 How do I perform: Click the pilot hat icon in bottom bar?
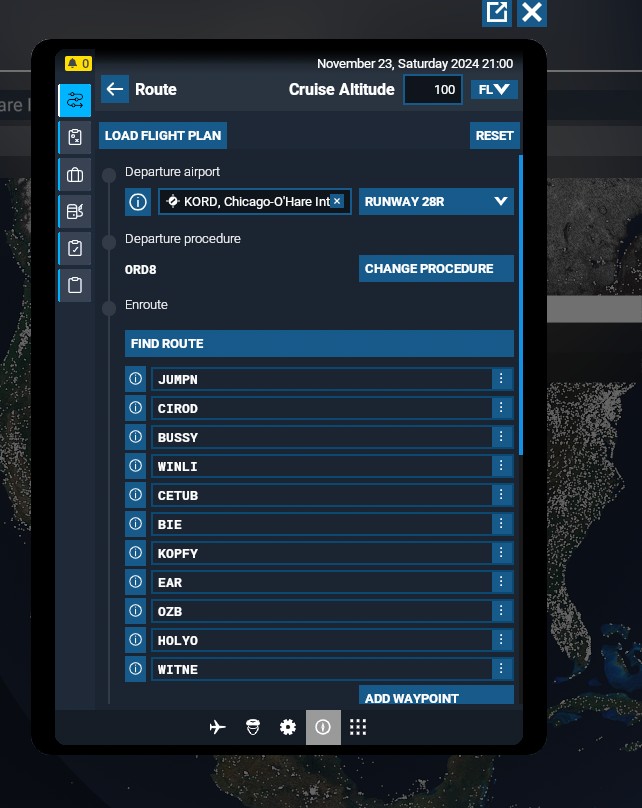point(253,727)
